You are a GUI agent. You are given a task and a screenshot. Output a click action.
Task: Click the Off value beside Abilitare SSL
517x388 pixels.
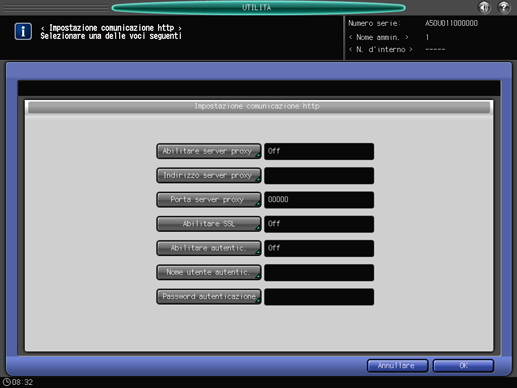click(x=319, y=224)
